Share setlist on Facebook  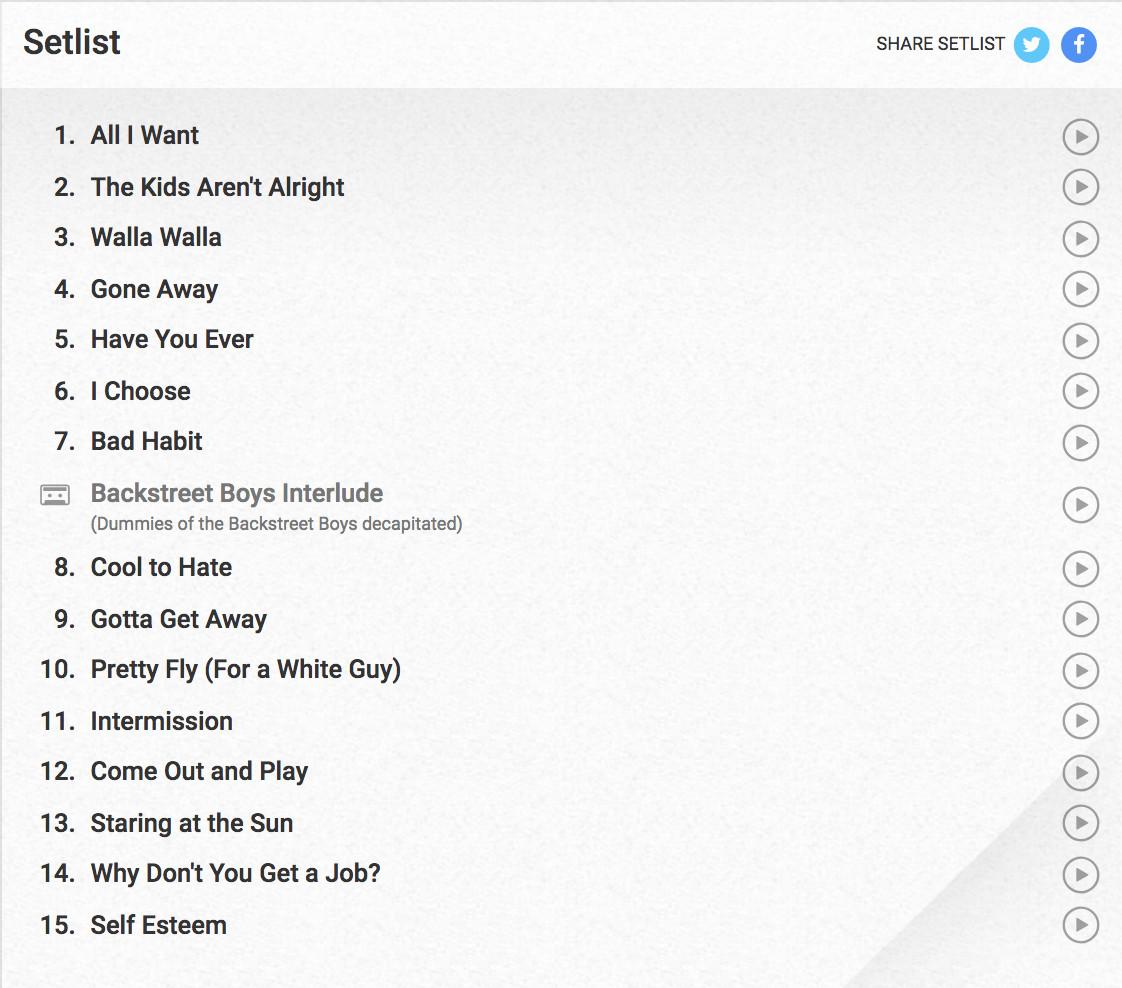pos(1079,45)
